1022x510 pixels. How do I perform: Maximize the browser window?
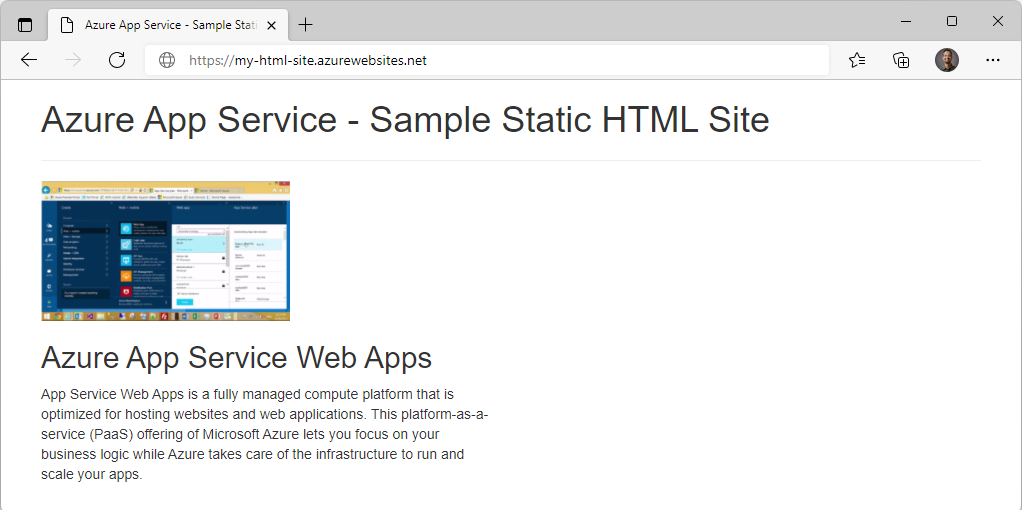(952, 21)
